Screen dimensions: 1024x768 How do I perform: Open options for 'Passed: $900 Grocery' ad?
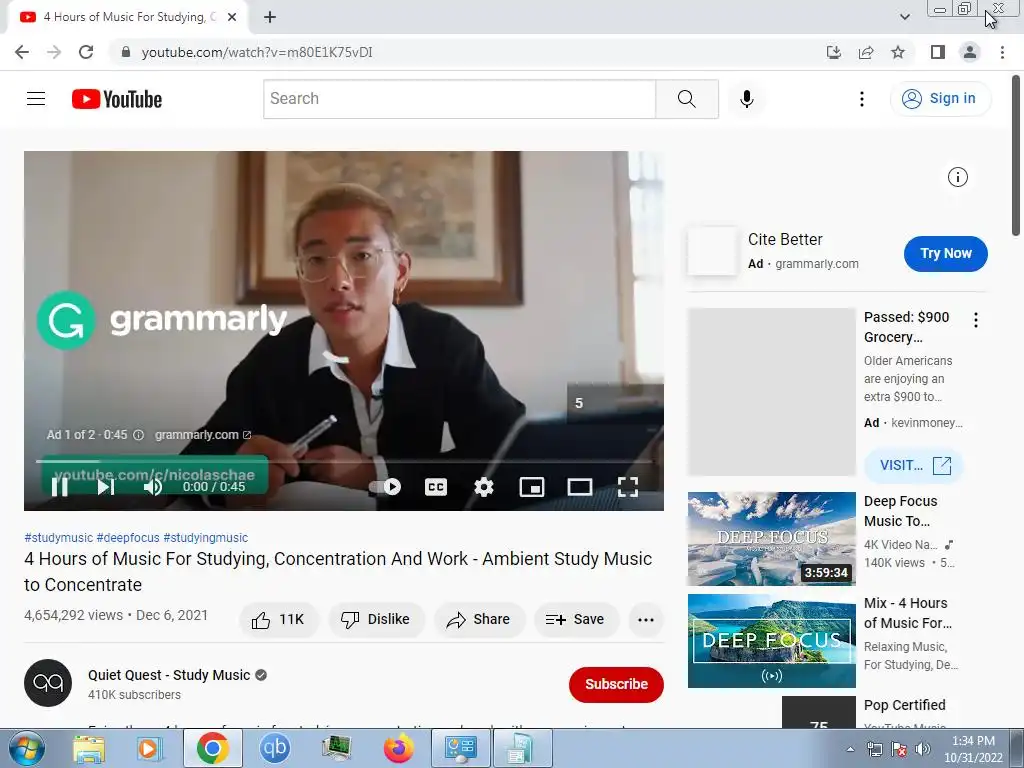pyautogui.click(x=976, y=320)
